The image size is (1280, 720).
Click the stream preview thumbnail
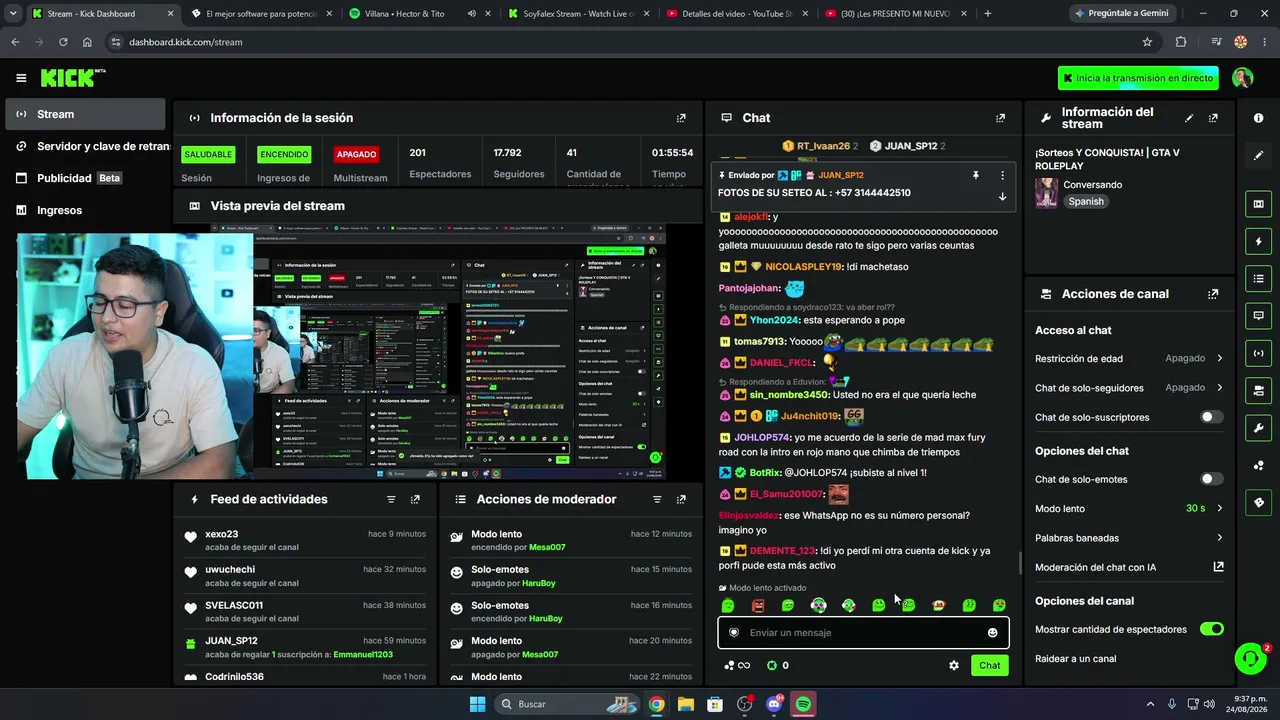pyautogui.click(x=459, y=352)
